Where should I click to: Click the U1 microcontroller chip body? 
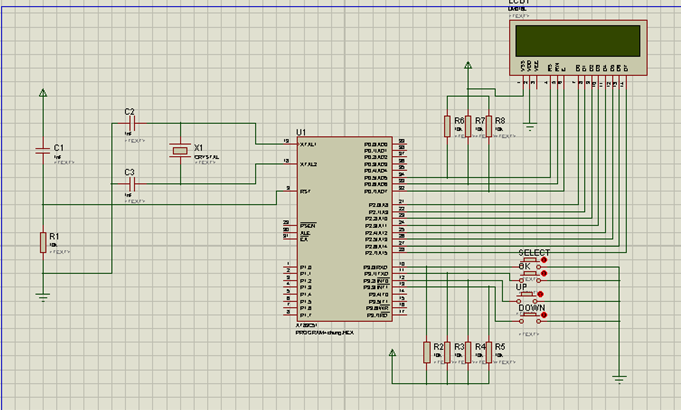tap(340, 230)
